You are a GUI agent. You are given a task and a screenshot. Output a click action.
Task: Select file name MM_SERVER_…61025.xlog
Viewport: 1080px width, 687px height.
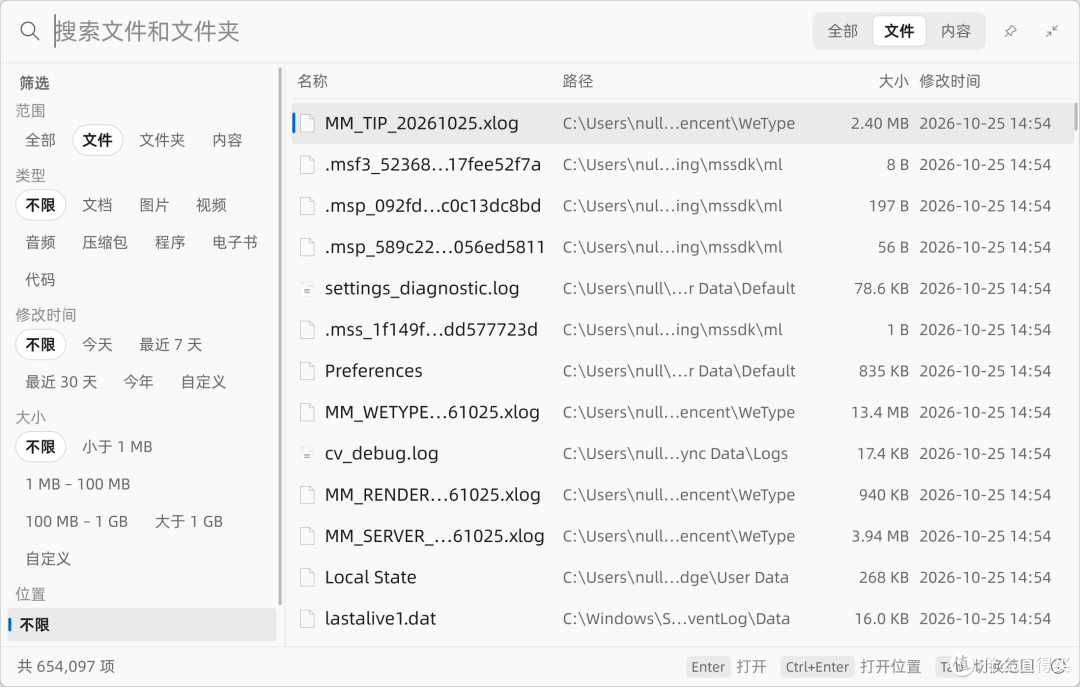435,536
